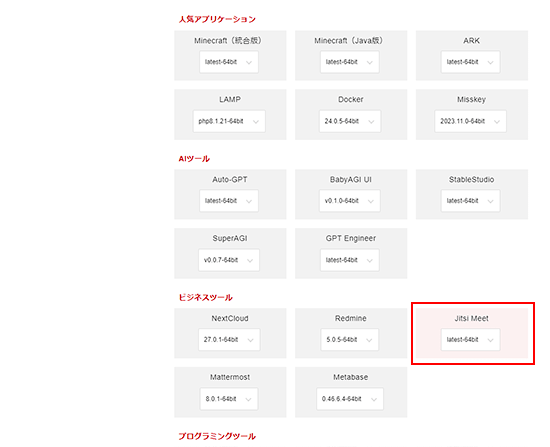Open the BabyAGI UI v0.1.0-64bit dropdown
This screenshot has height=447, width=550.
coord(349,201)
